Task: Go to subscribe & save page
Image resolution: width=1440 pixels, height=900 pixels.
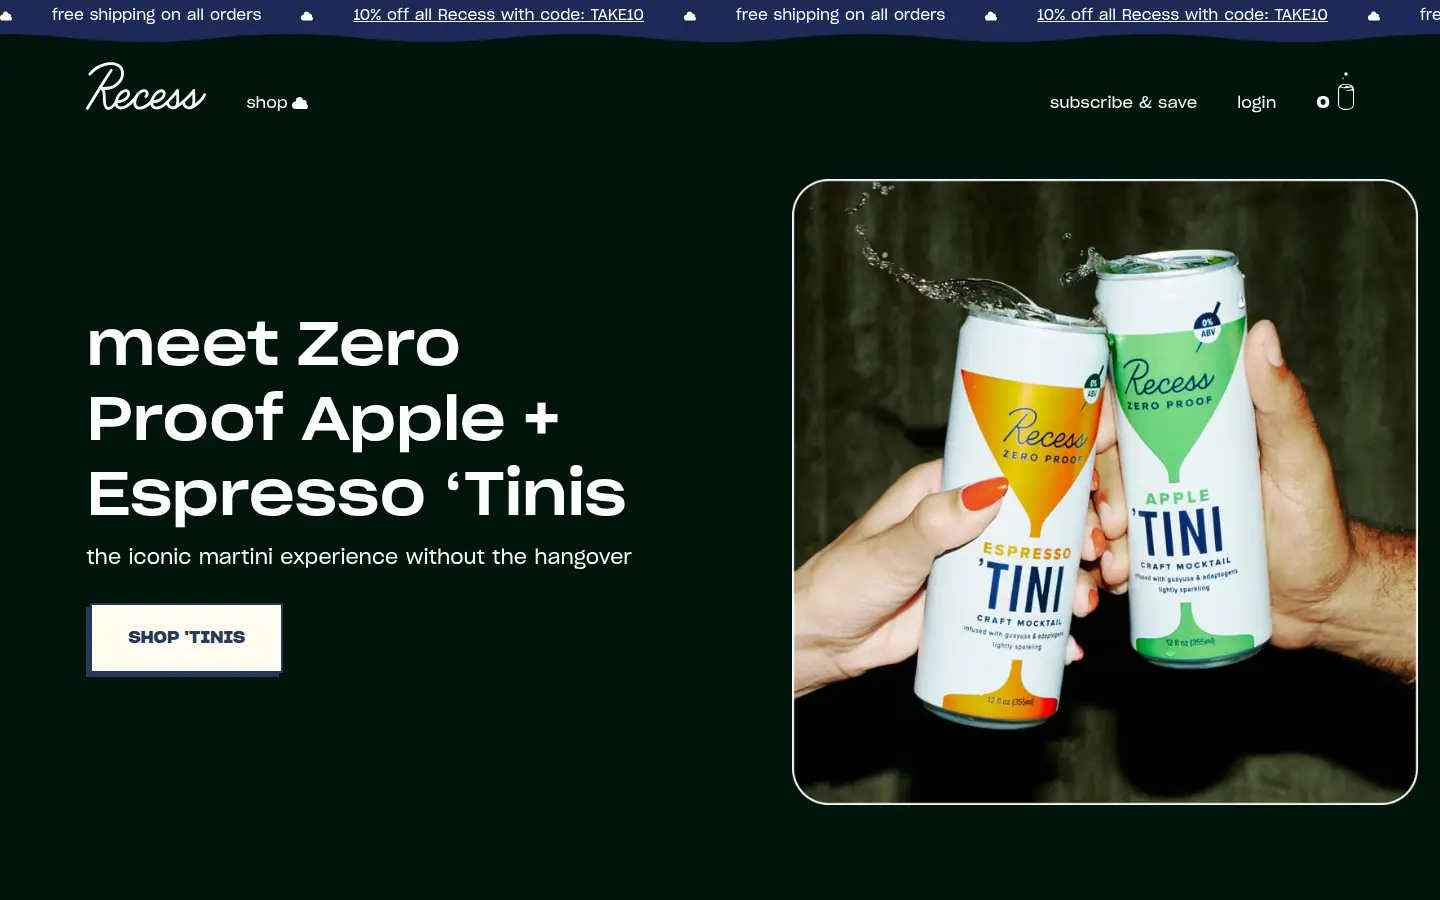Action: pyautogui.click(x=1123, y=102)
